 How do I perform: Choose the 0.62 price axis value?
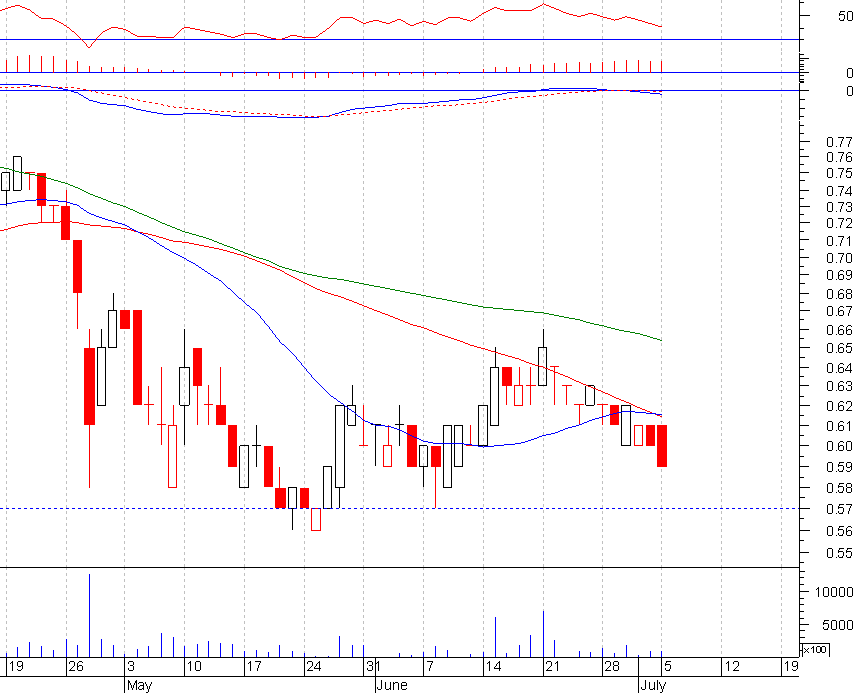839,406
